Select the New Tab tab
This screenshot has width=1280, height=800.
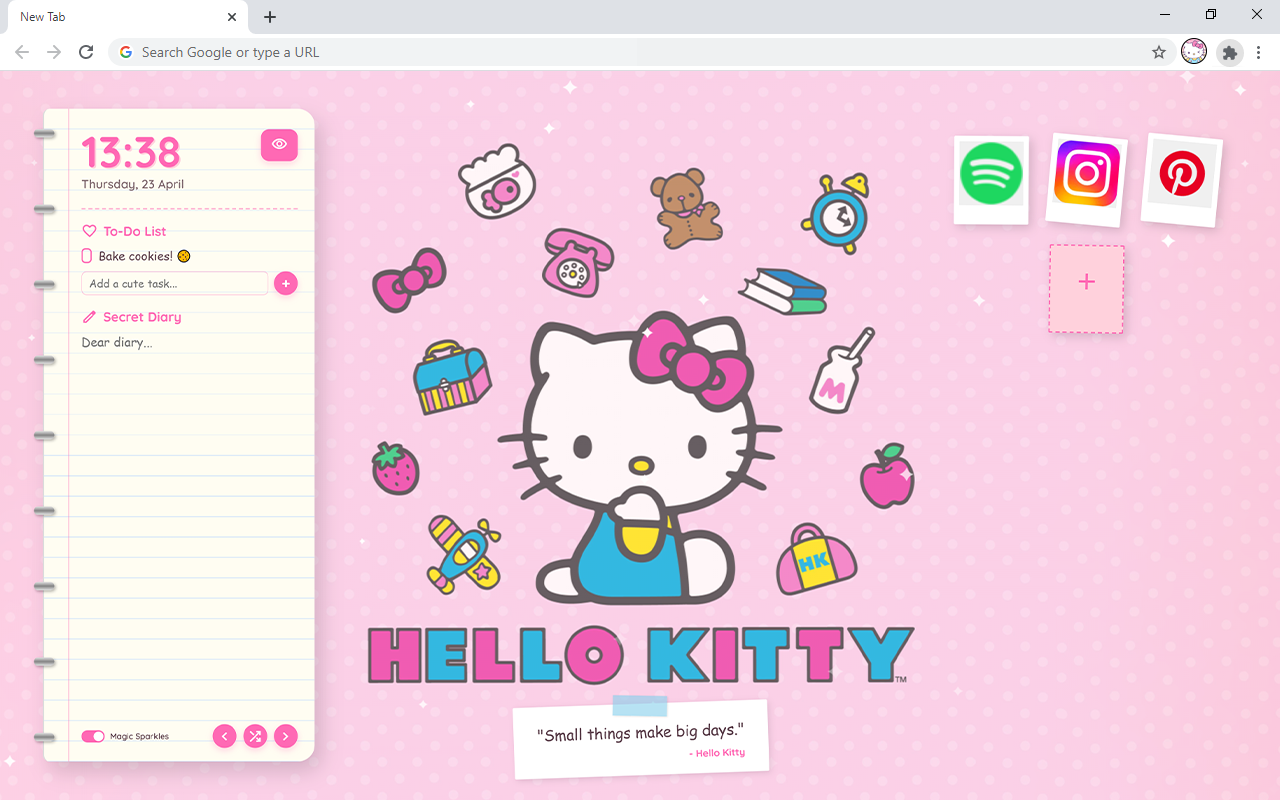coord(120,17)
